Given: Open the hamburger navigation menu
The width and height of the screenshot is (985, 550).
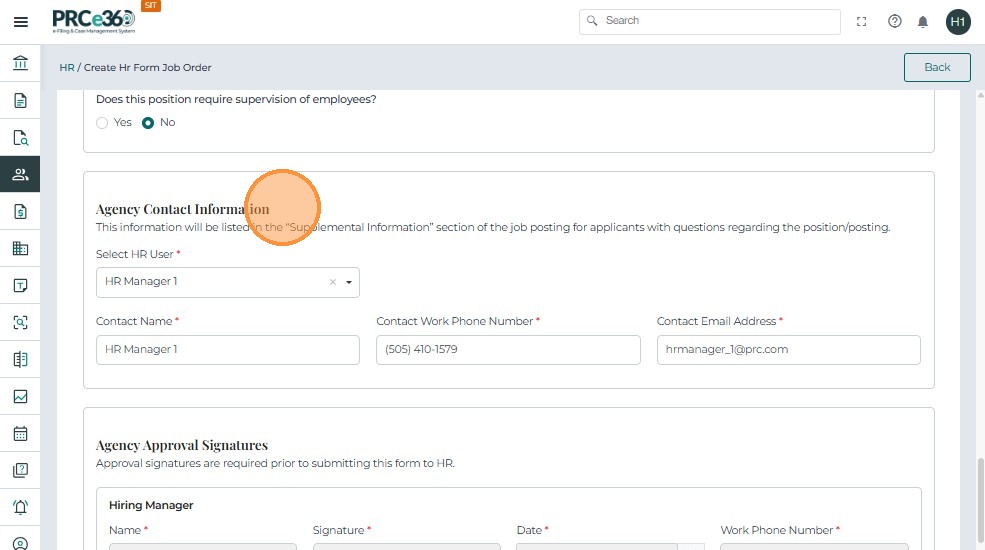Looking at the screenshot, I should (20, 22).
